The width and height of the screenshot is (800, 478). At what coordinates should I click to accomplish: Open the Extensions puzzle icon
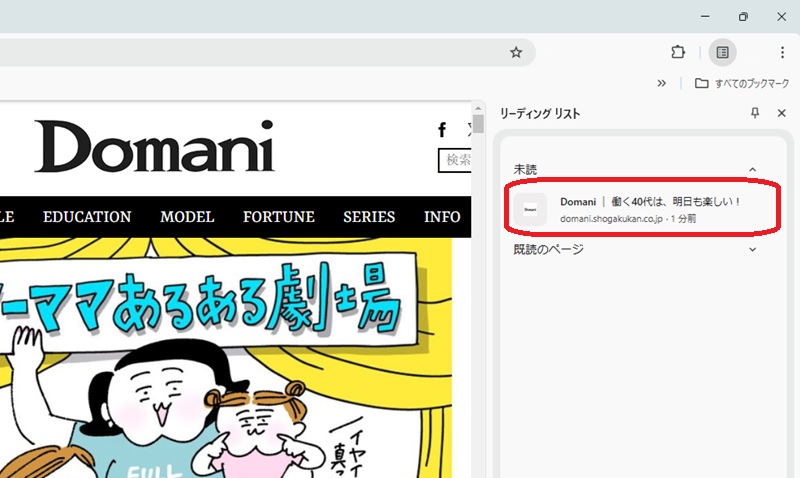pyautogui.click(x=678, y=52)
